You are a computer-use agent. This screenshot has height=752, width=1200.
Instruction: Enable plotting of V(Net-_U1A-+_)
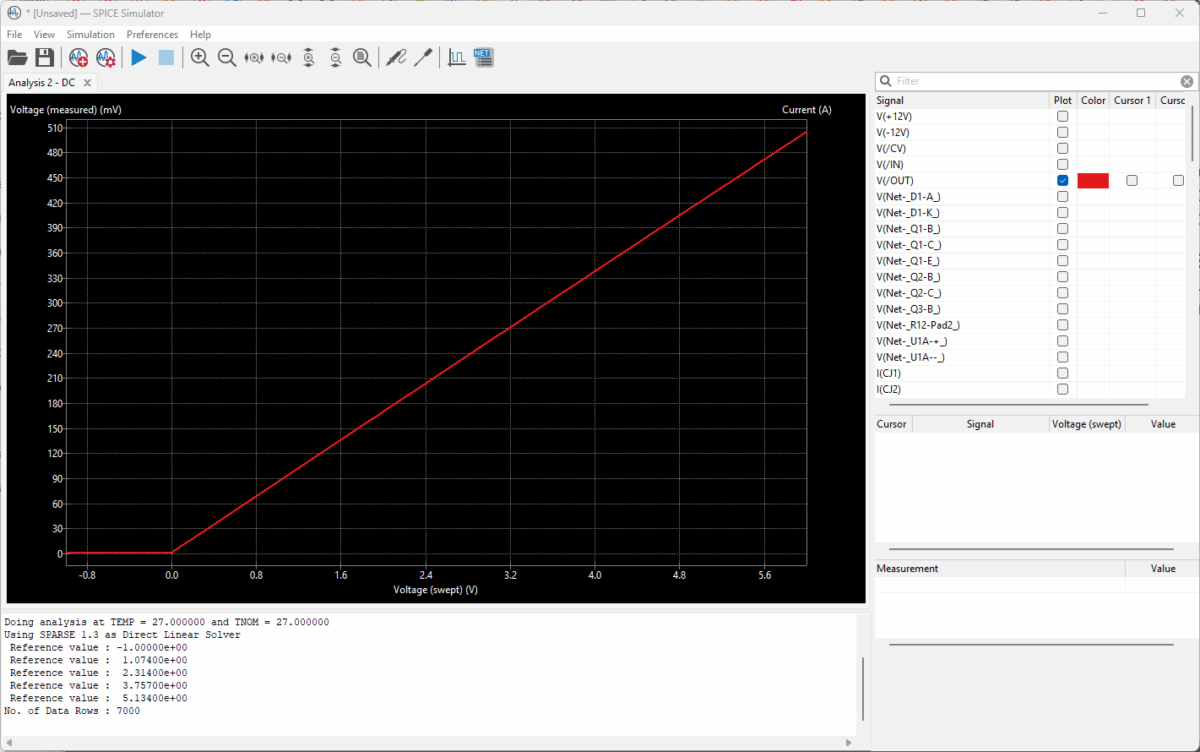point(1062,341)
